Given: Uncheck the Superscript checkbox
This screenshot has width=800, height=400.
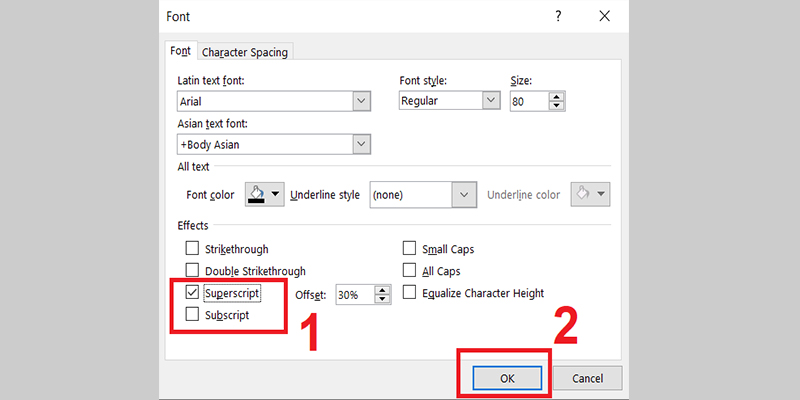Looking at the screenshot, I should click(192, 293).
